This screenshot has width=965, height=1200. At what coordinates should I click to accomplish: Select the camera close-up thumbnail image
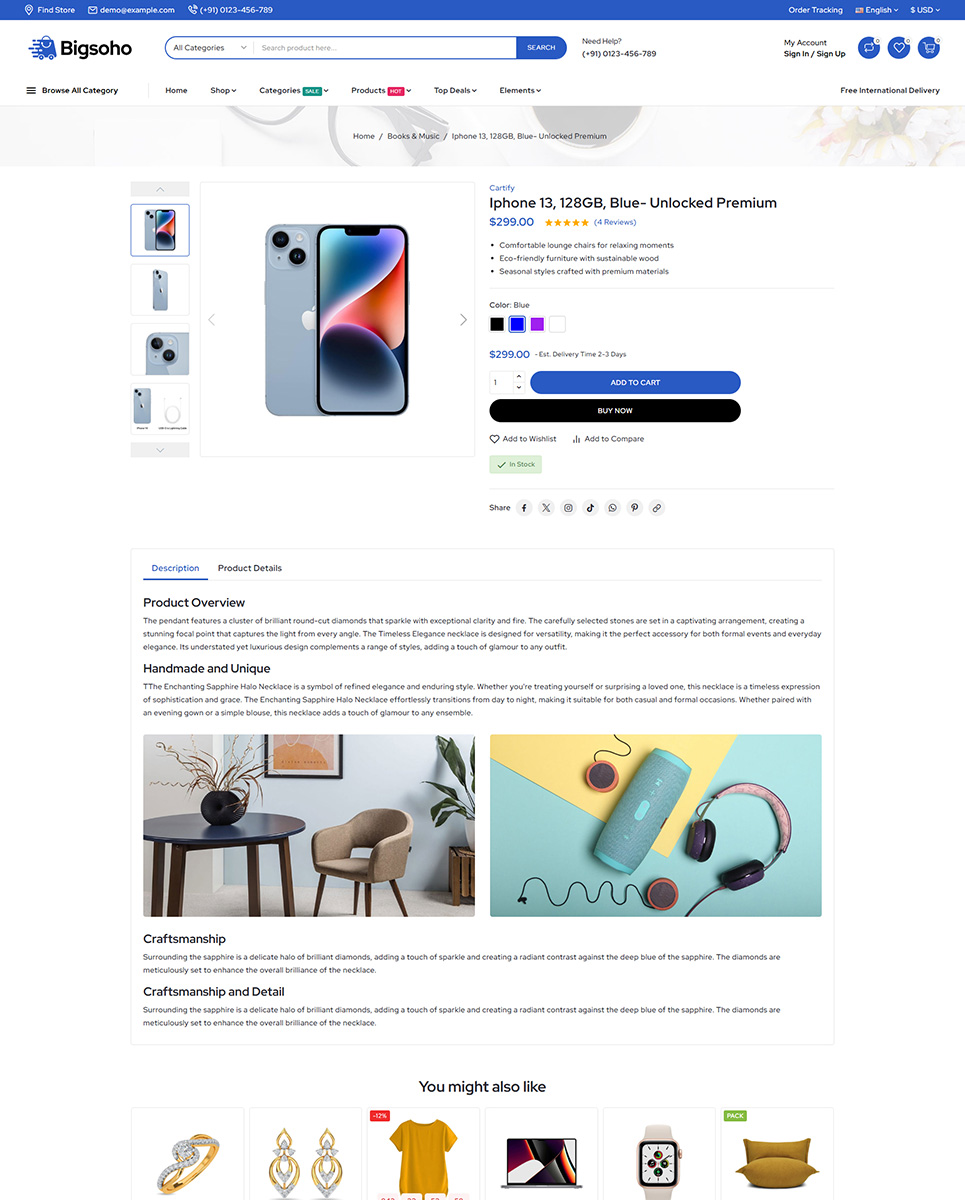click(x=160, y=349)
